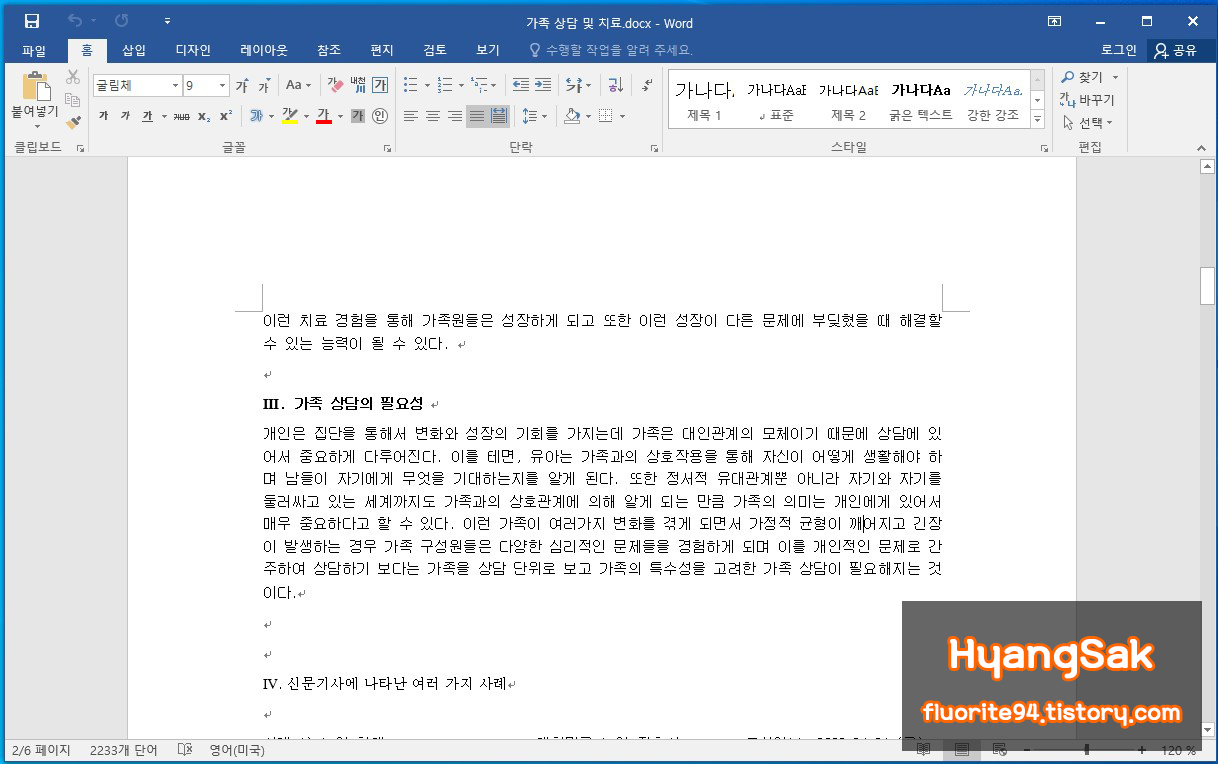Image resolution: width=1218 pixels, height=764 pixels.
Task: Click the character border 가 icon
Action: [380, 86]
